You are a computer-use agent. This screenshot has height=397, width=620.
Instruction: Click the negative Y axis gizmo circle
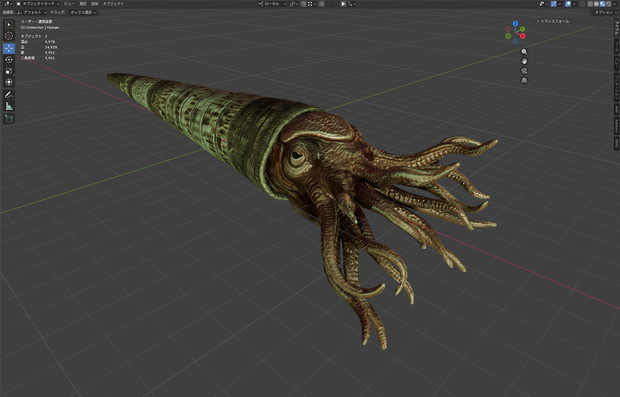click(x=508, y=36)
